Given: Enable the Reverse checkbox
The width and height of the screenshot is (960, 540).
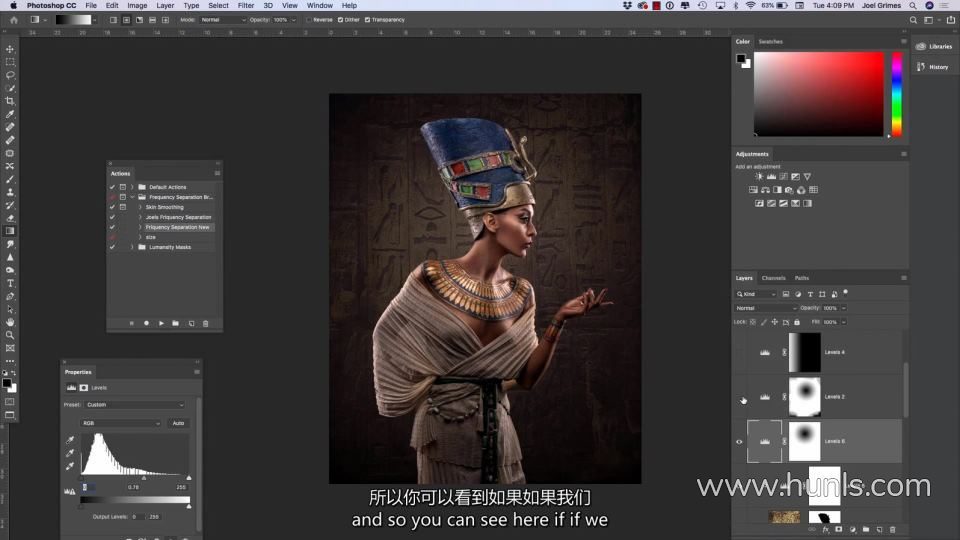Looking at the screenshot, I should pyautogui.click(x=309, y=20).
